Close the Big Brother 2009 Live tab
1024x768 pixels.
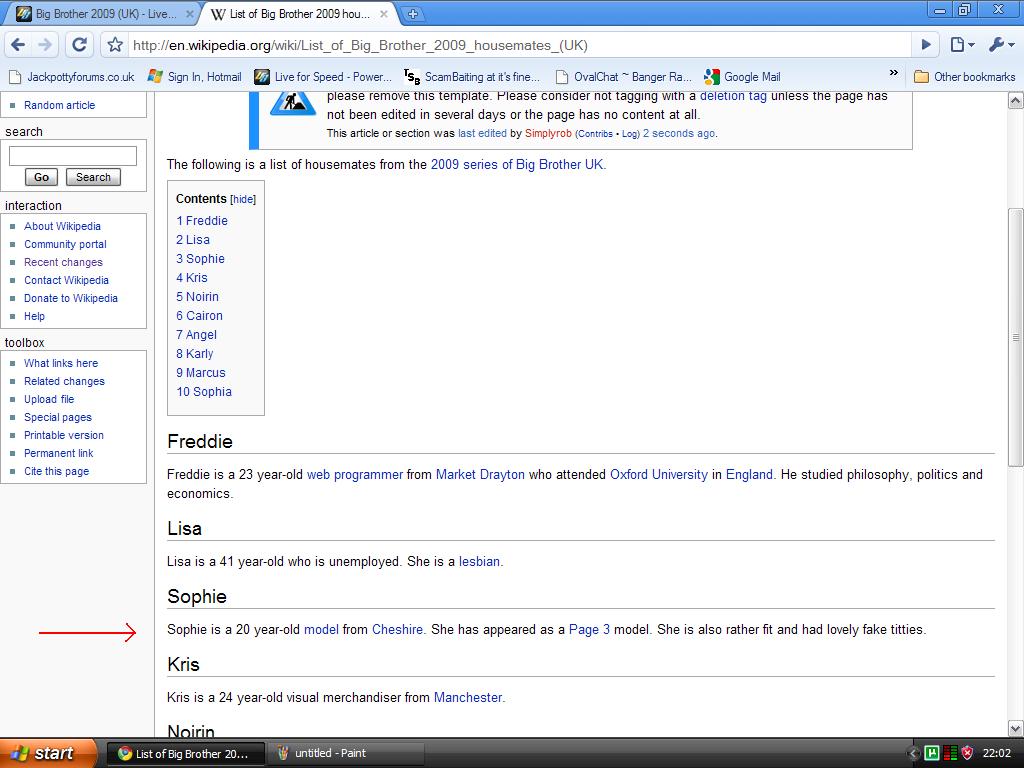[189, 14]
